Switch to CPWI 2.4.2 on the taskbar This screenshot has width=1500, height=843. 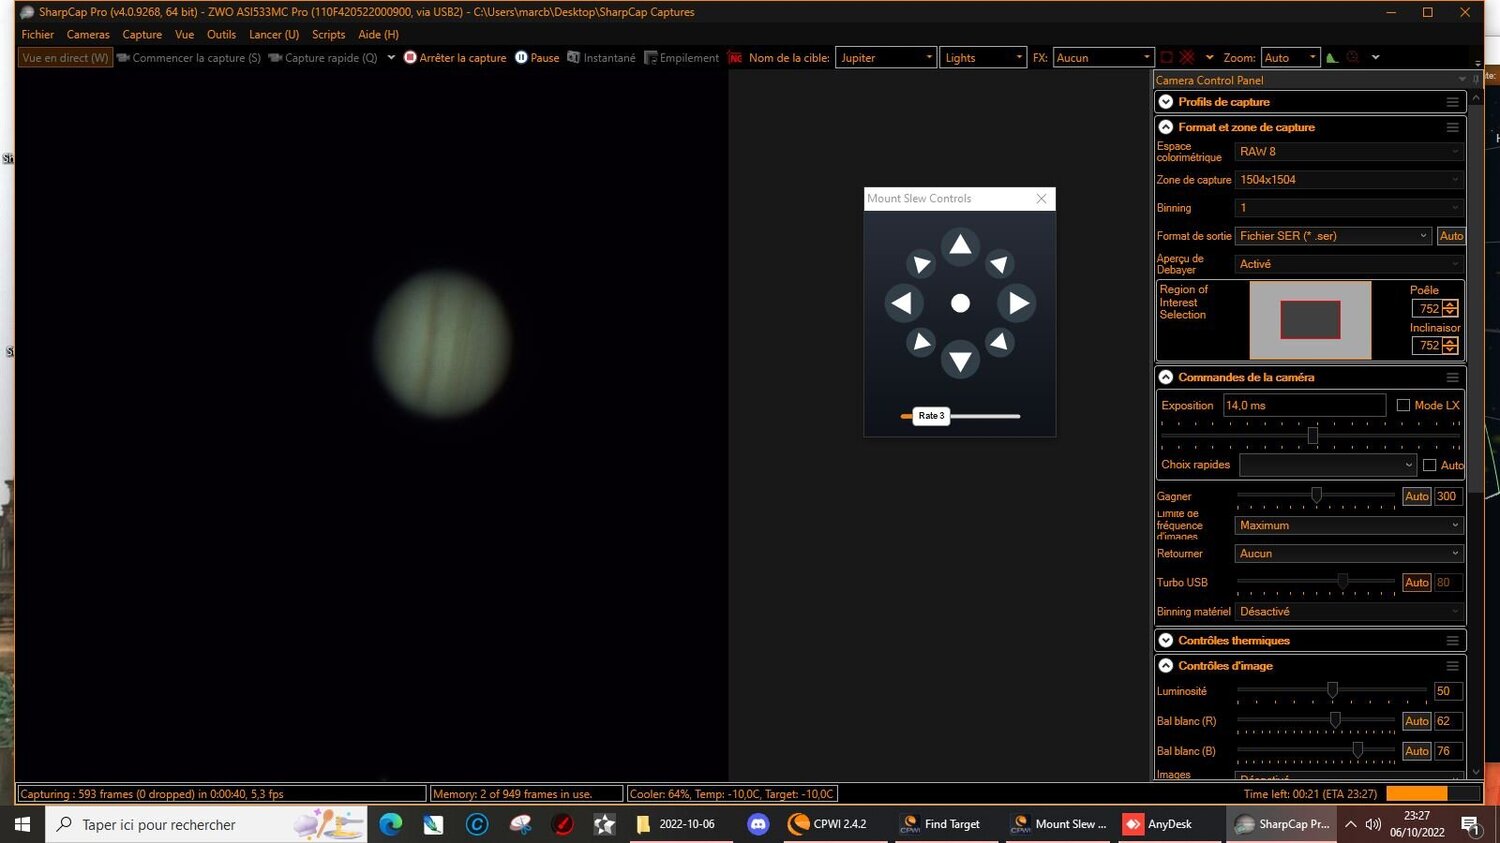point(828,823)
